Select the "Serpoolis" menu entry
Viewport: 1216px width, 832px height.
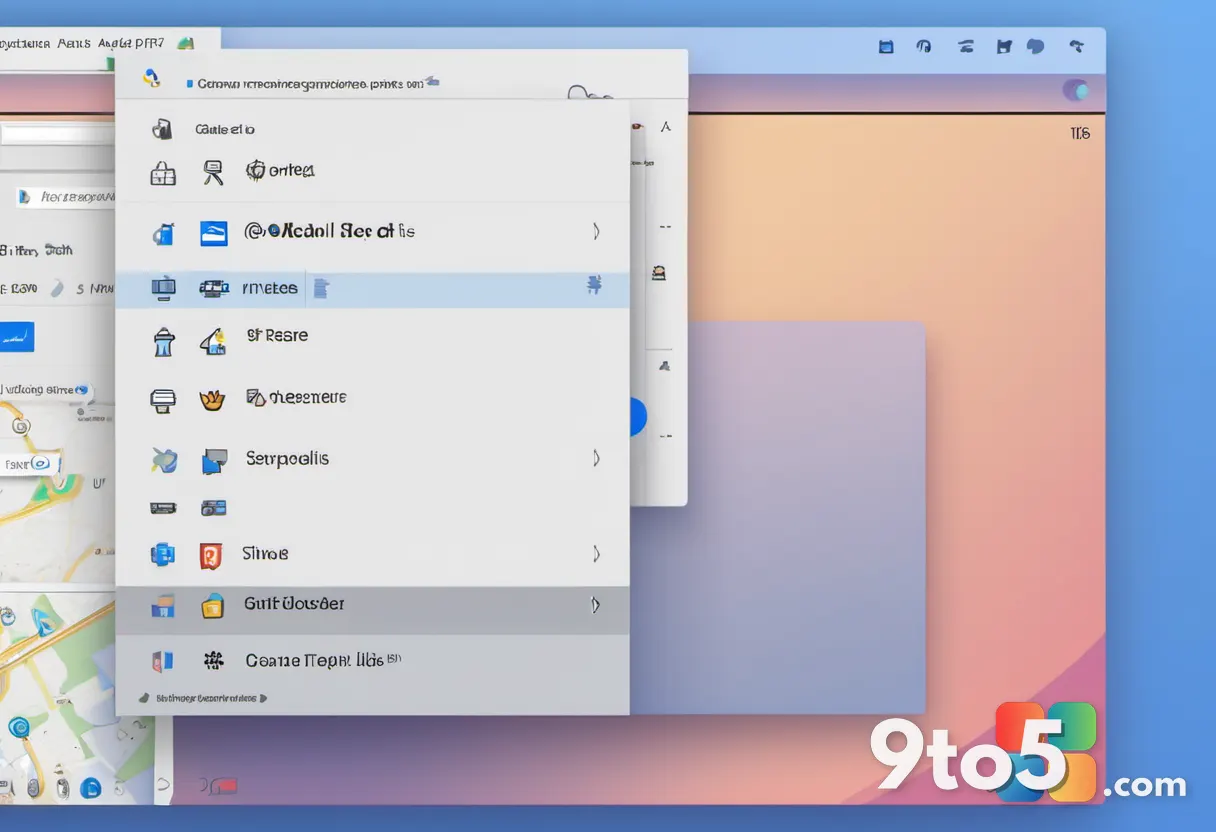(372, 459)
